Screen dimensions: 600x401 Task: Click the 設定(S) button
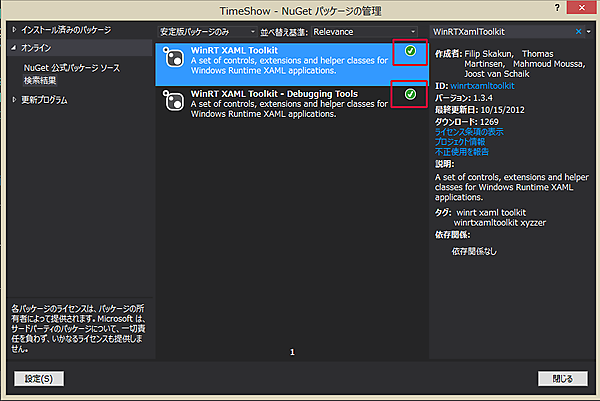(39, 378)
